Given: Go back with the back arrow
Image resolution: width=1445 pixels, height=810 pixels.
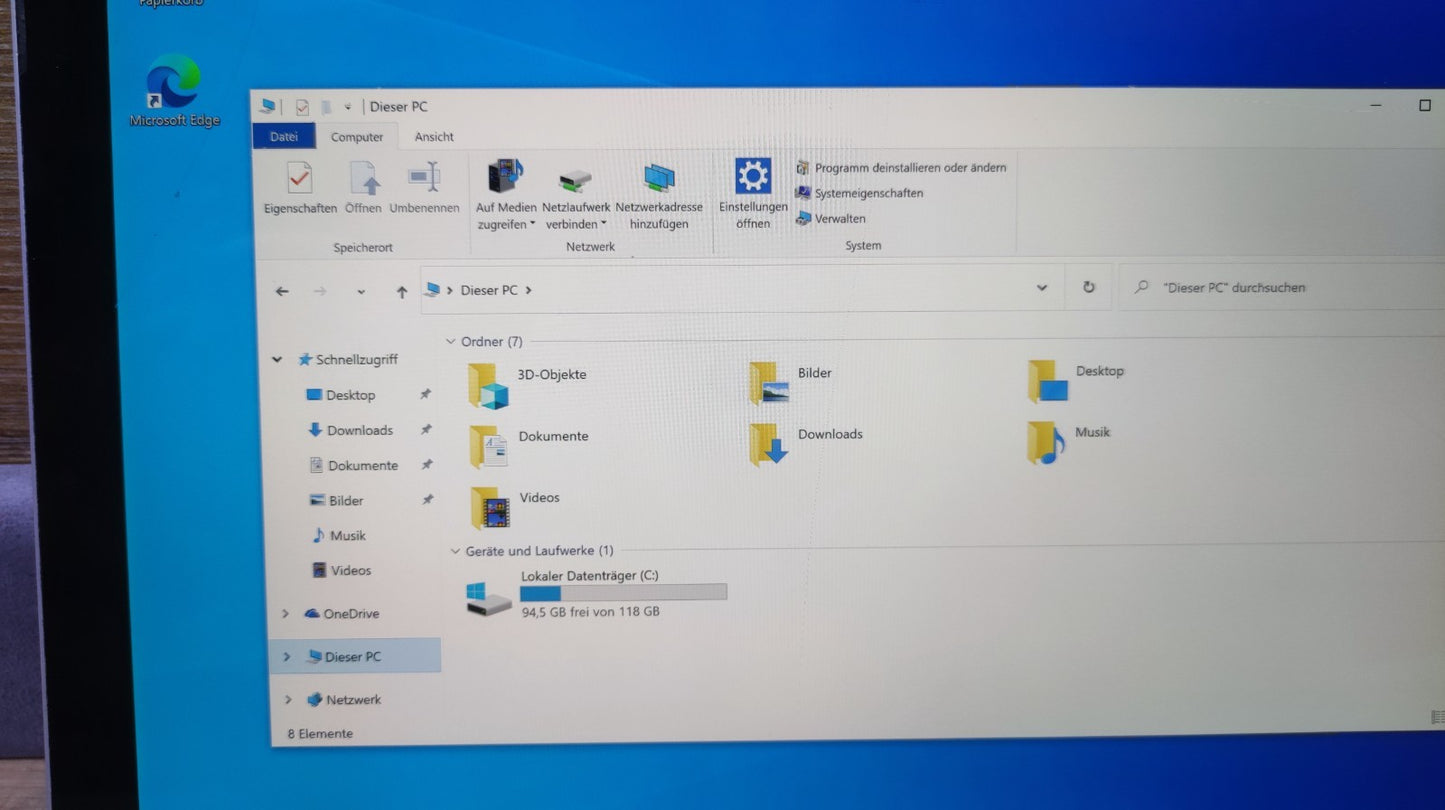Looking at the screenshot, I should pos(282,291).
